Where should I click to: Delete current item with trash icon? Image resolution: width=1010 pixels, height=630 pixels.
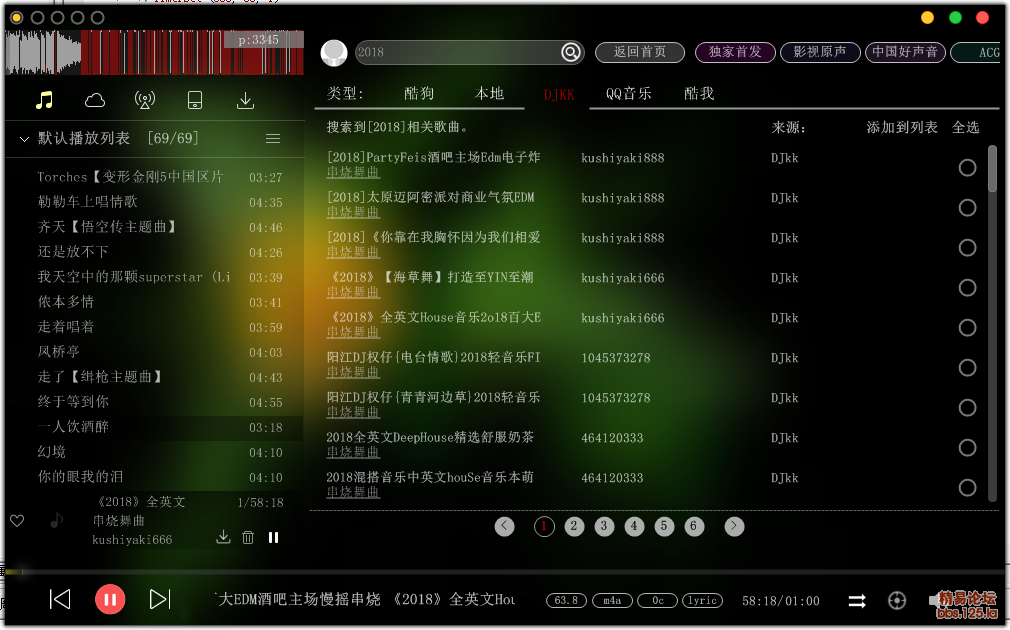point(248,537)
